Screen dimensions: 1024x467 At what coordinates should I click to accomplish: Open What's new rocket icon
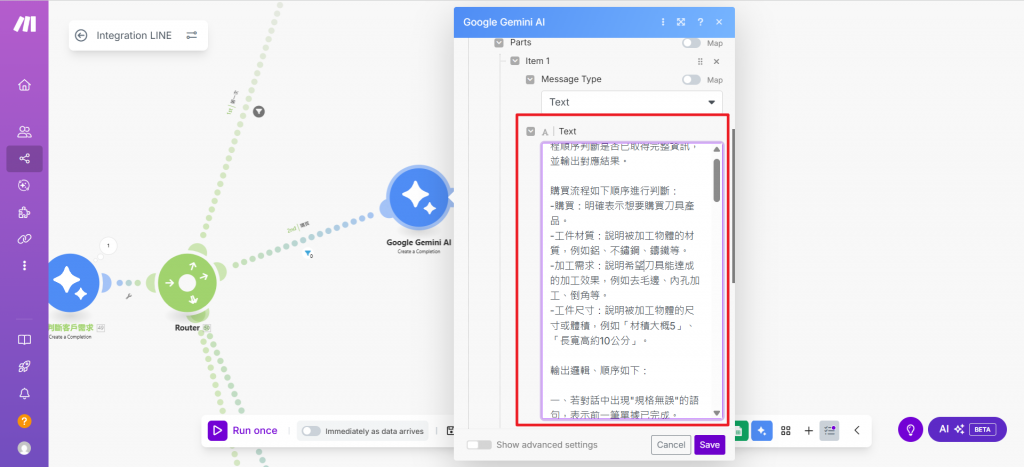click(x=25, y=366)
